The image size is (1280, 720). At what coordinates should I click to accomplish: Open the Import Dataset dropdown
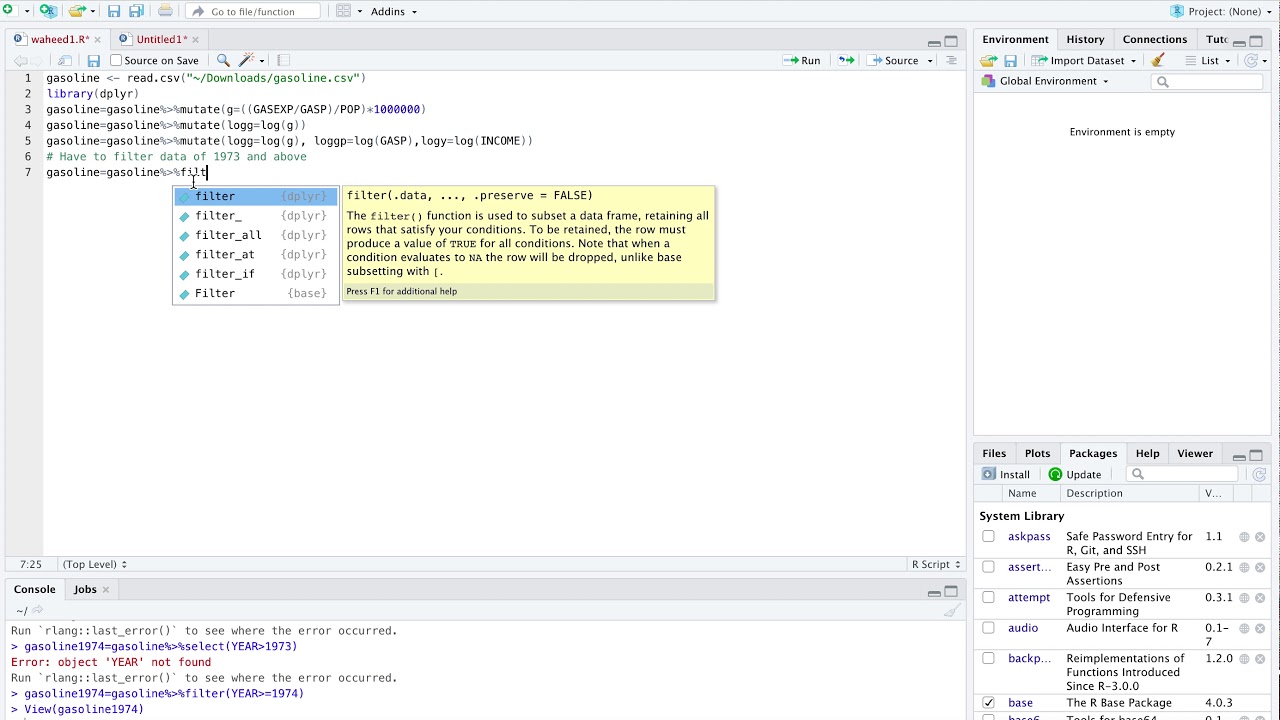coord(1084,60)
